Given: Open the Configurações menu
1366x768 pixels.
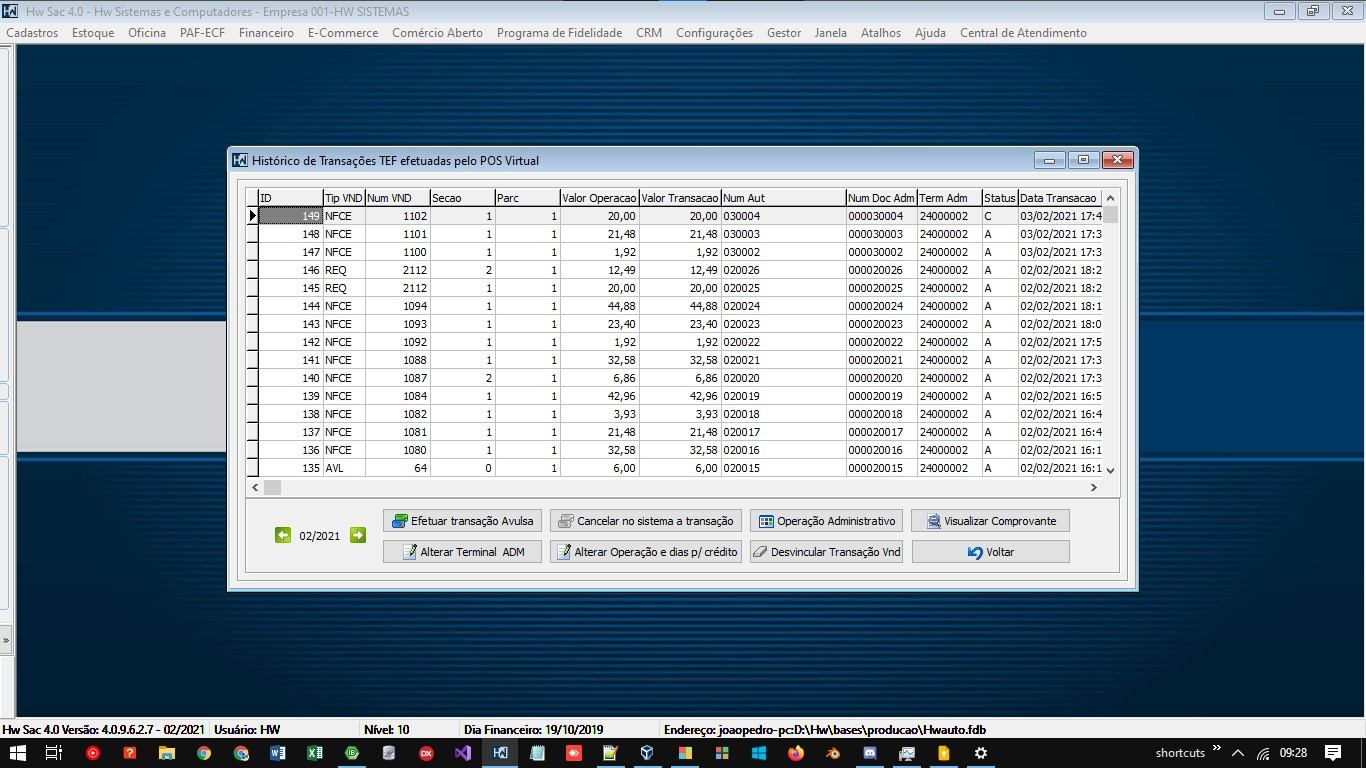Looking at the screenshot, I should point(714,33).
